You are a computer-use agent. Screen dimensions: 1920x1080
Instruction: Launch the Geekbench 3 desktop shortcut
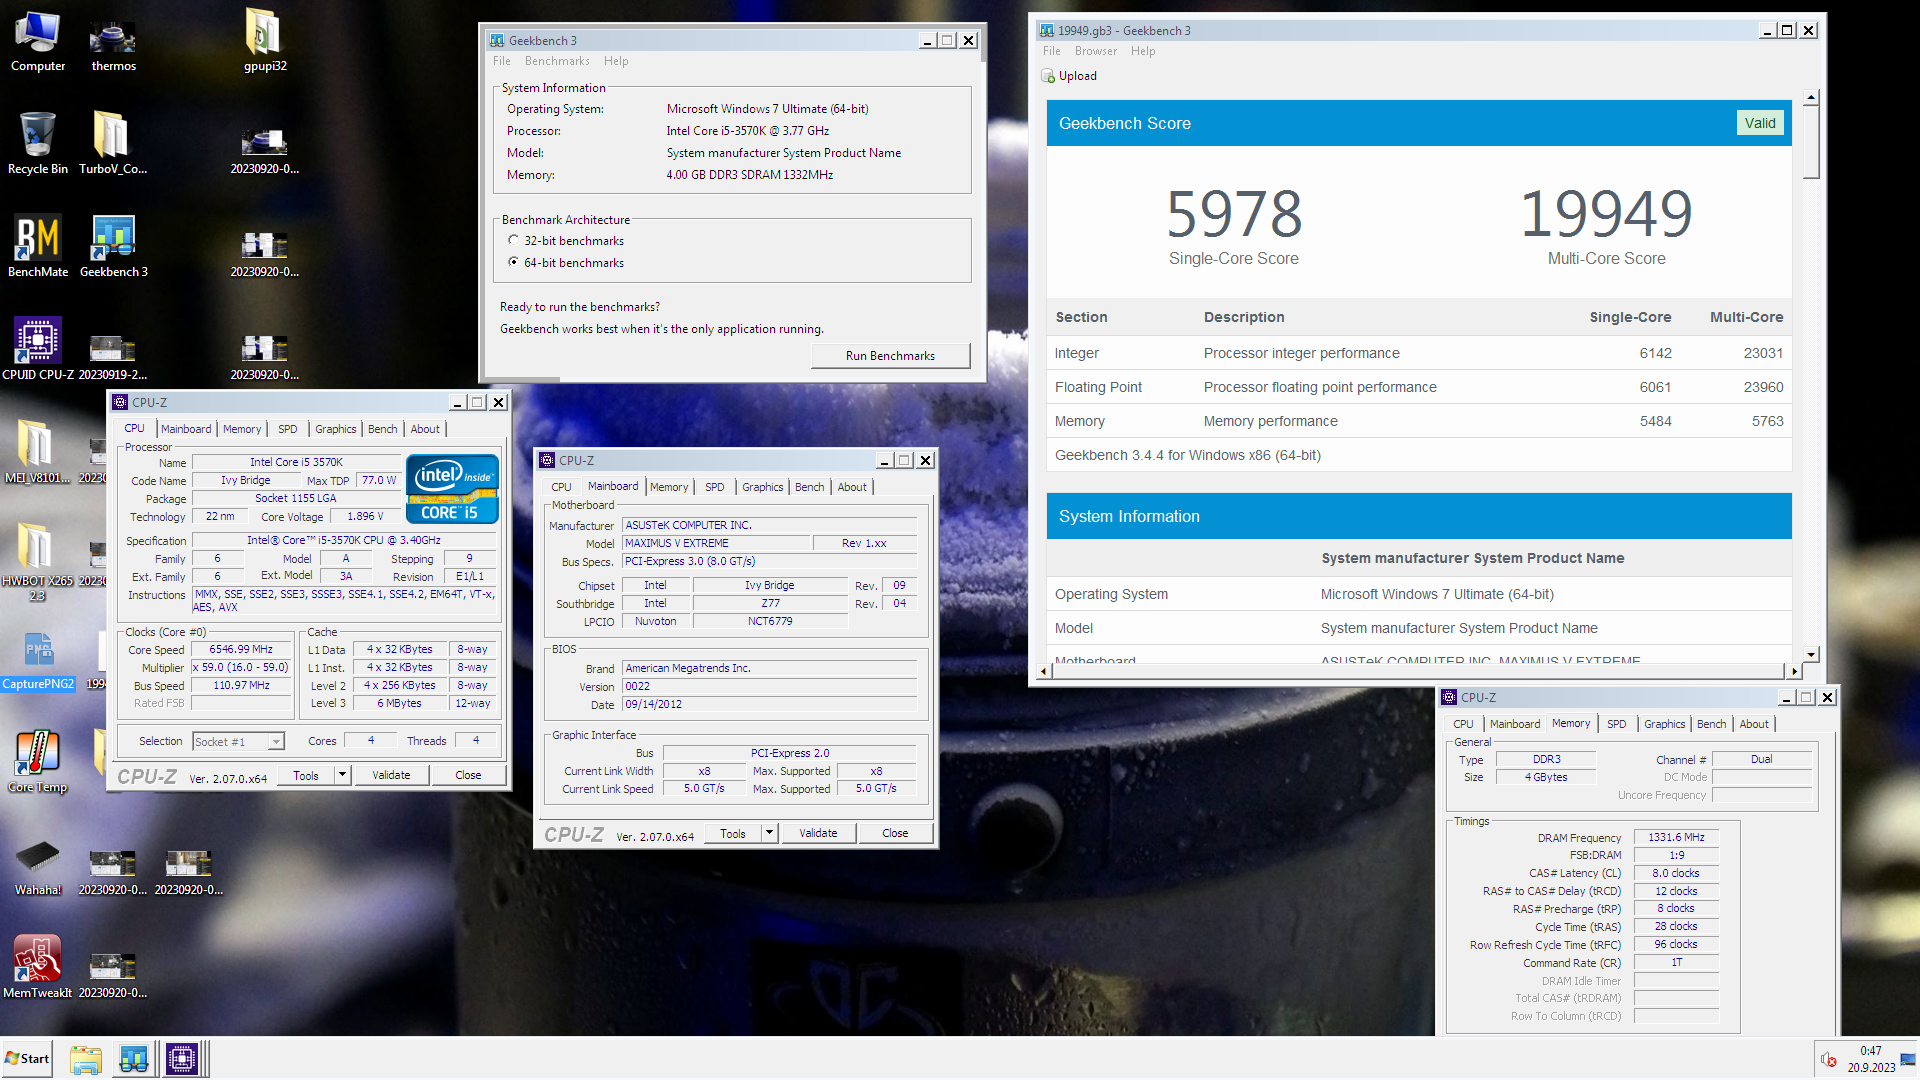[x=113, y=247]
